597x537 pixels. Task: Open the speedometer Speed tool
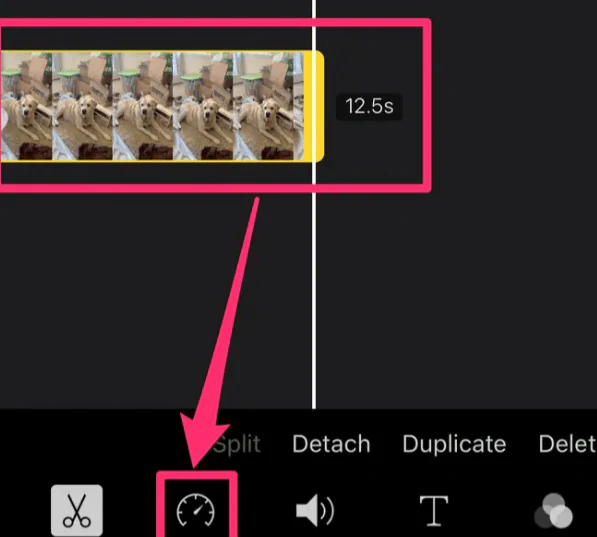click(196, 510)
